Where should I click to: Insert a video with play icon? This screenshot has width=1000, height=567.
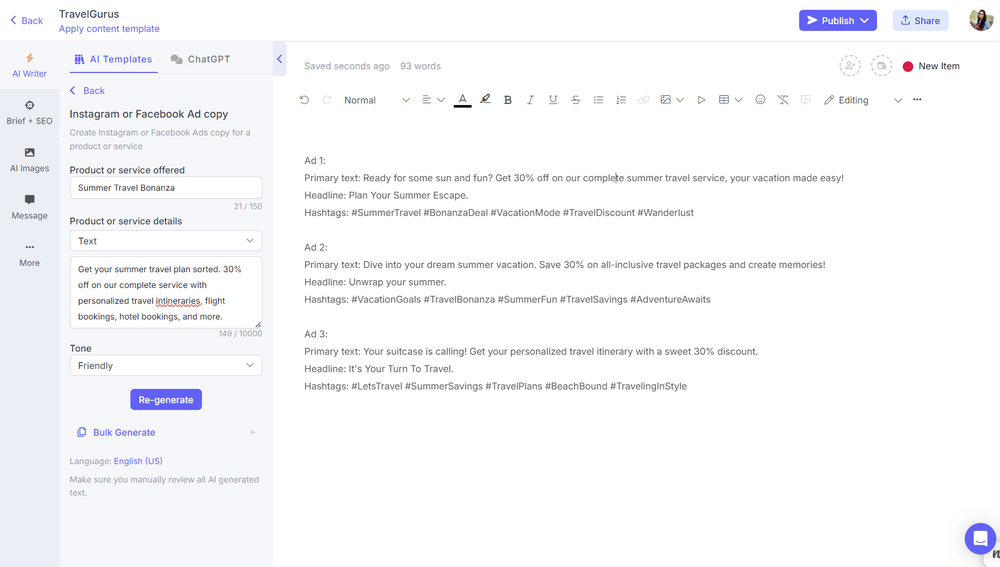click(x=701, y=100)
